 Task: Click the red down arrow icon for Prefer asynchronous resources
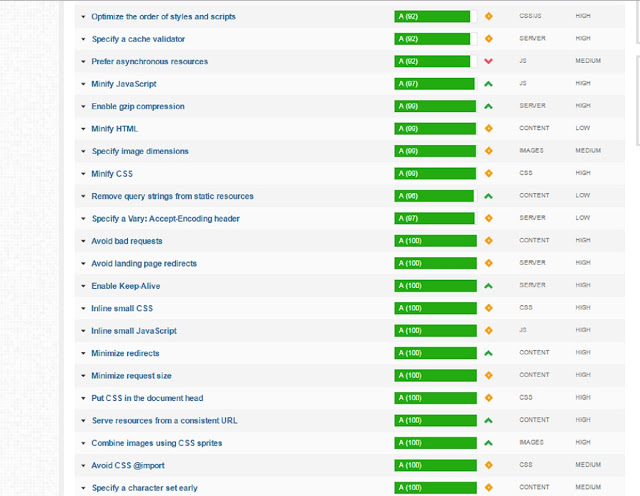coord(488,61)
